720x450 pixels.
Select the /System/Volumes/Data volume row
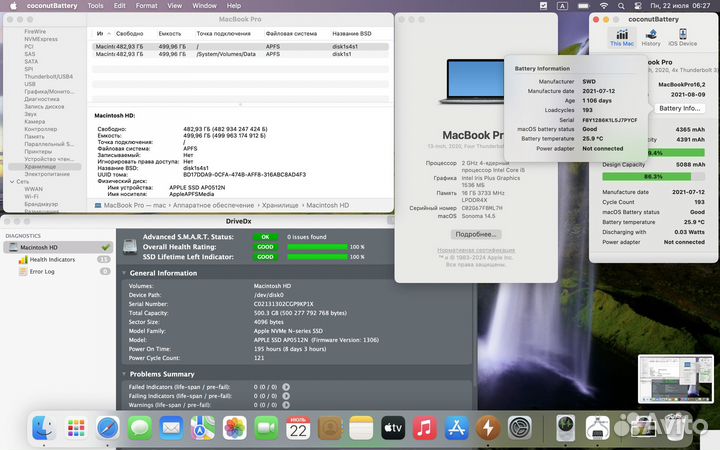[240, 54]
